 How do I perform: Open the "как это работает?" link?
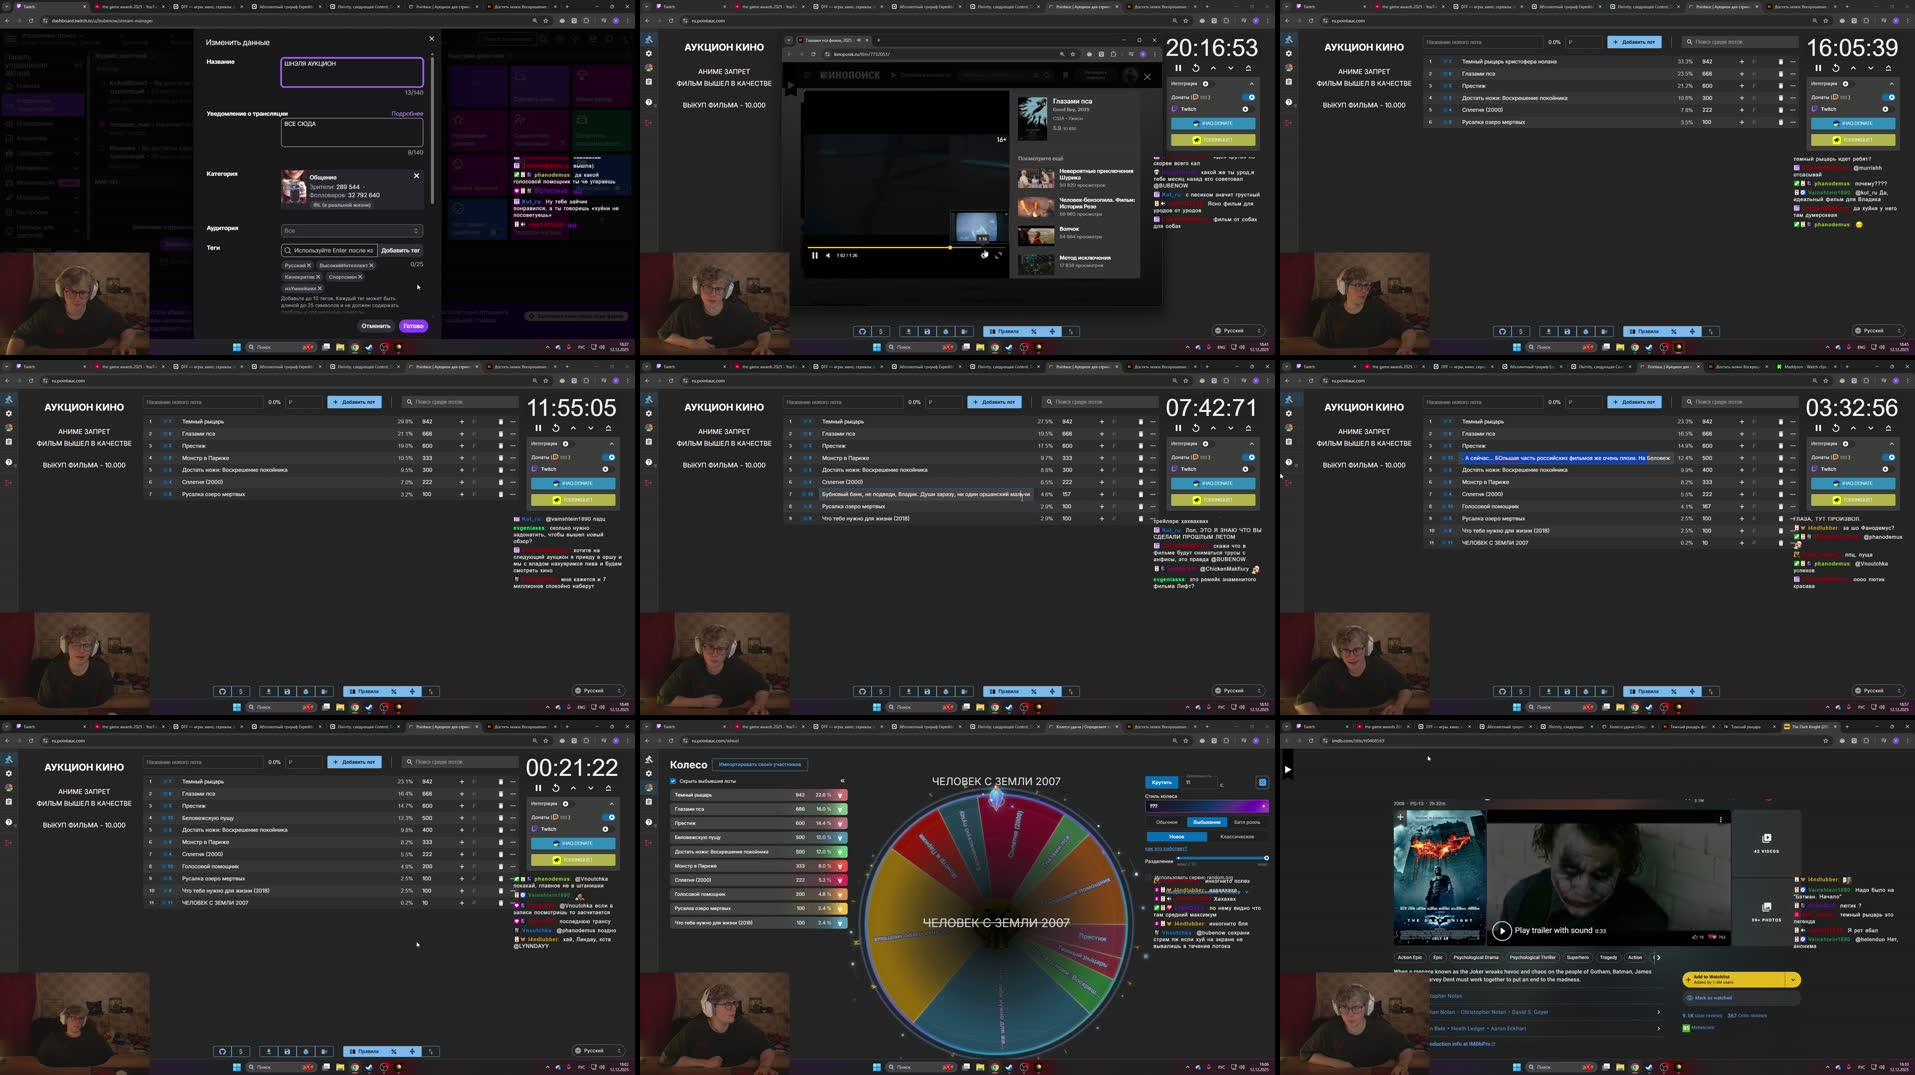pos(1168,848)
